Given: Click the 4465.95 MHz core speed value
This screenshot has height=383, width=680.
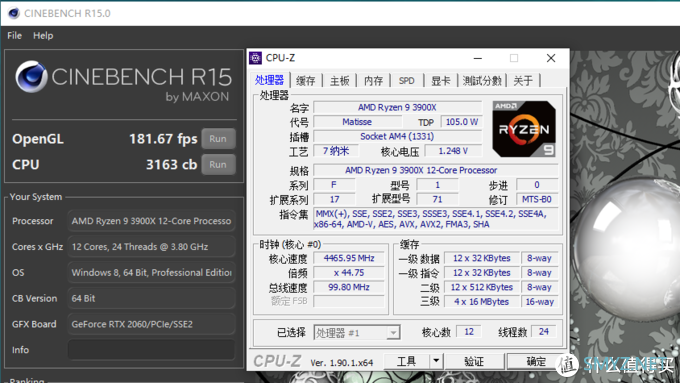Looking at the screenshot, I should [349, 258].
